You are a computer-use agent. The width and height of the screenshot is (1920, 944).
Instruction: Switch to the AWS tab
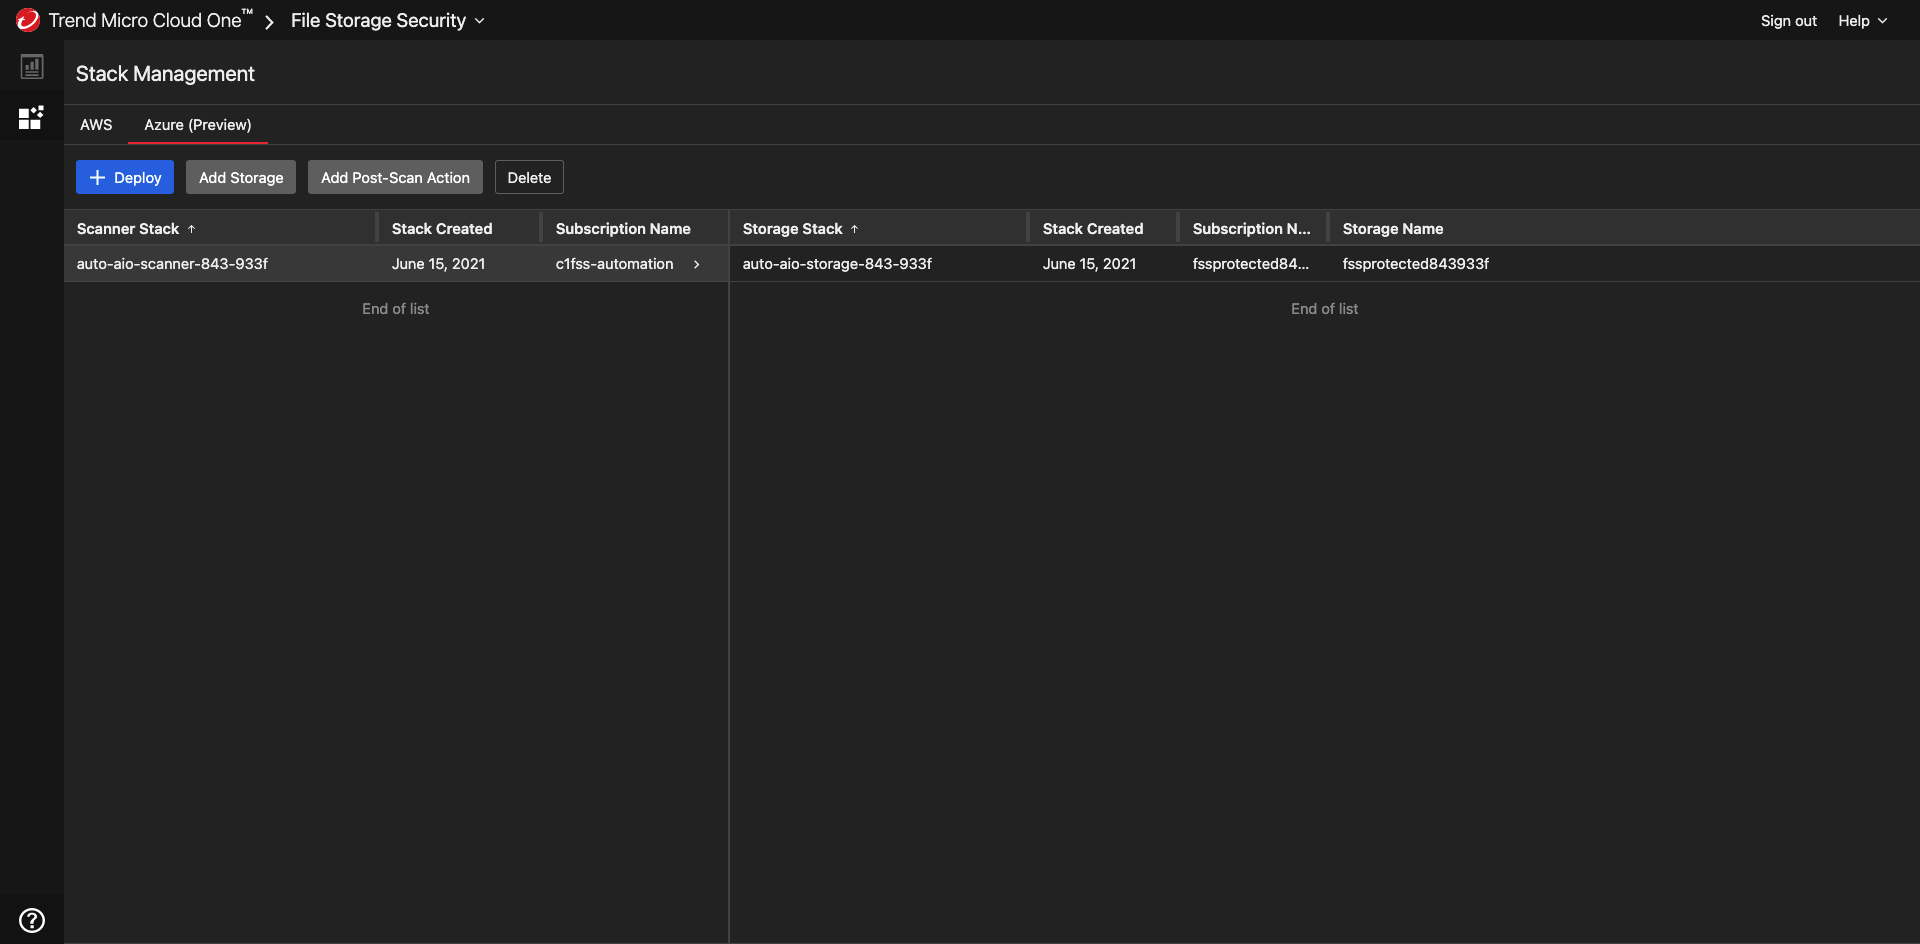tap(96, 125)
